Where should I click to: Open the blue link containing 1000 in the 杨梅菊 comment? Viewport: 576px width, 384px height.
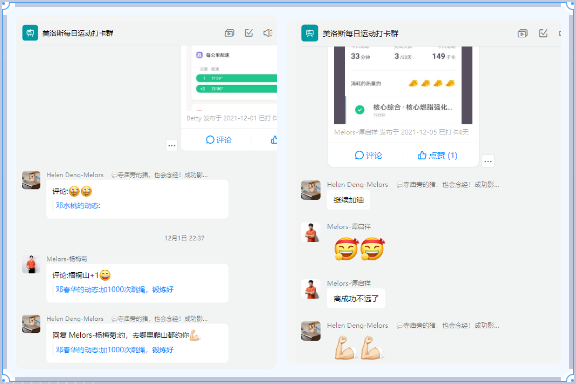[115, 290]
